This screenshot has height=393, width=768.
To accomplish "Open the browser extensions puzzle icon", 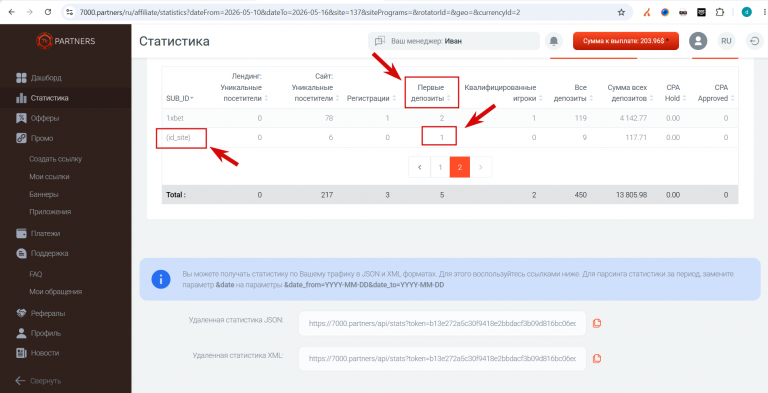I will click(720, 12).
